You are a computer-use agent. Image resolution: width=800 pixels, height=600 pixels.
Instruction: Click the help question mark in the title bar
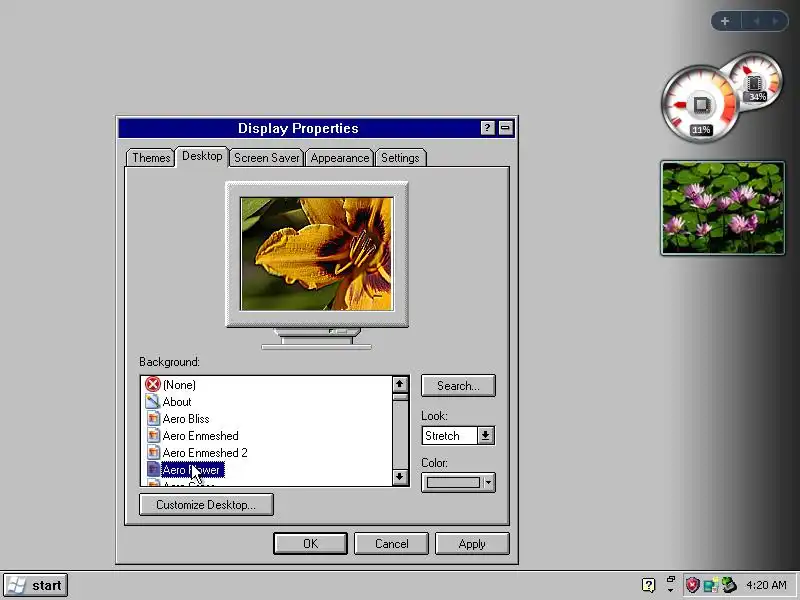coord(487,128)
